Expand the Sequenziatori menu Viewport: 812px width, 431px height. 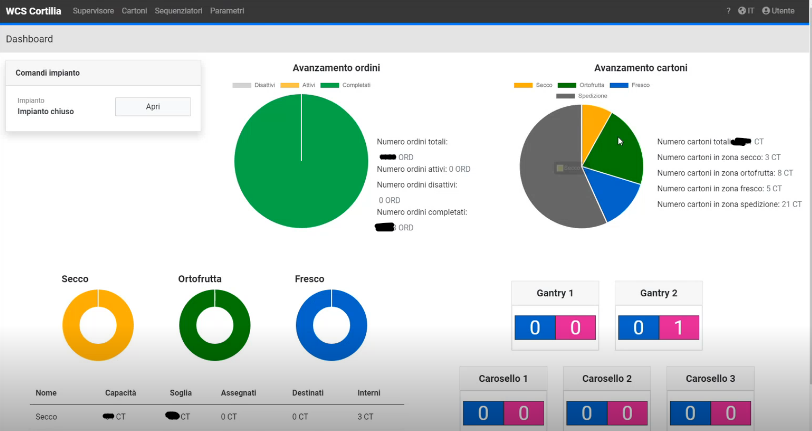coord(178,10)
